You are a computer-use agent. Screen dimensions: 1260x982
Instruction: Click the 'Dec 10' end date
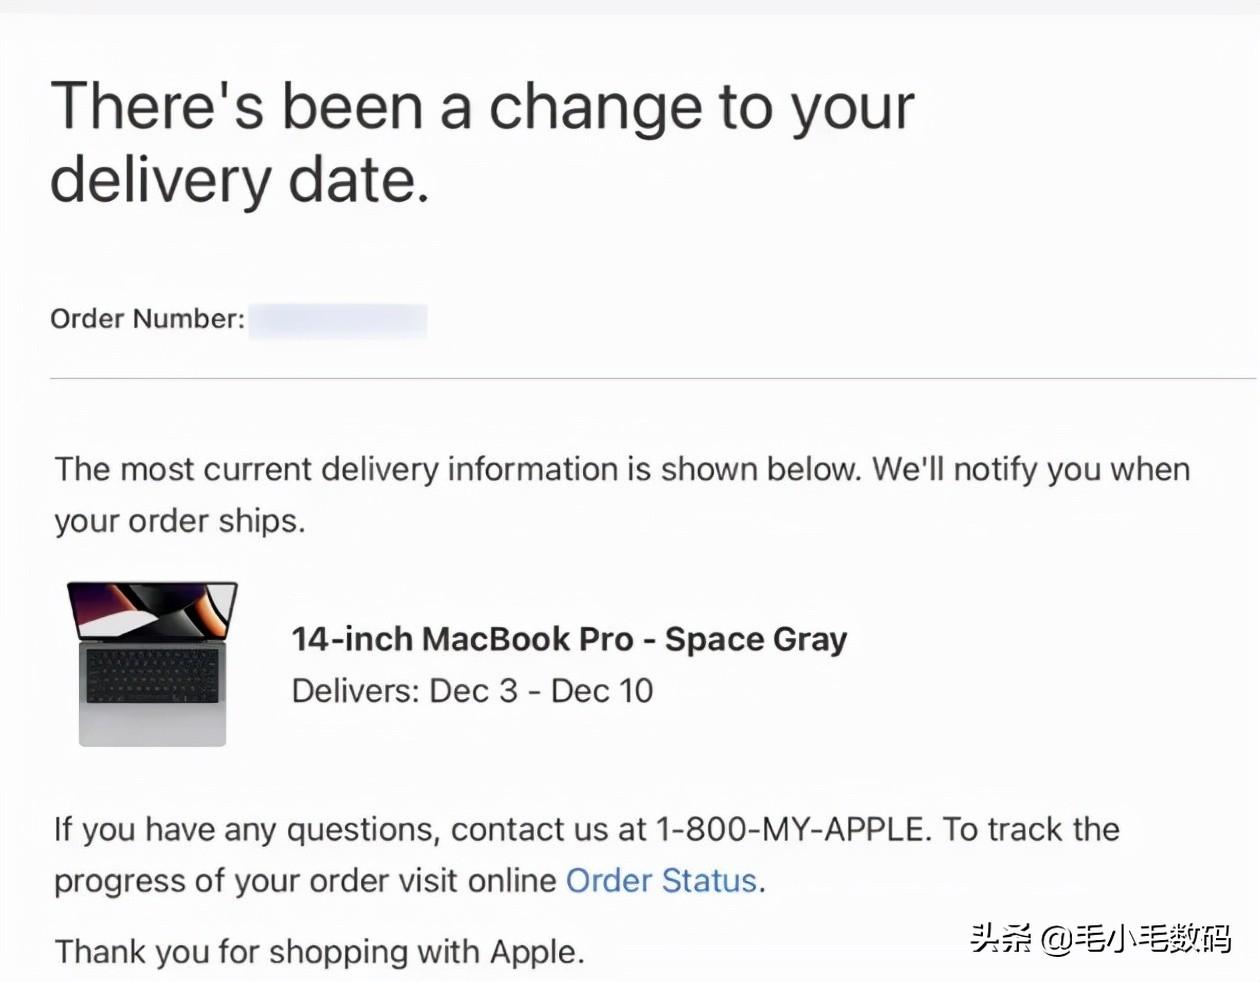[602, 691]
